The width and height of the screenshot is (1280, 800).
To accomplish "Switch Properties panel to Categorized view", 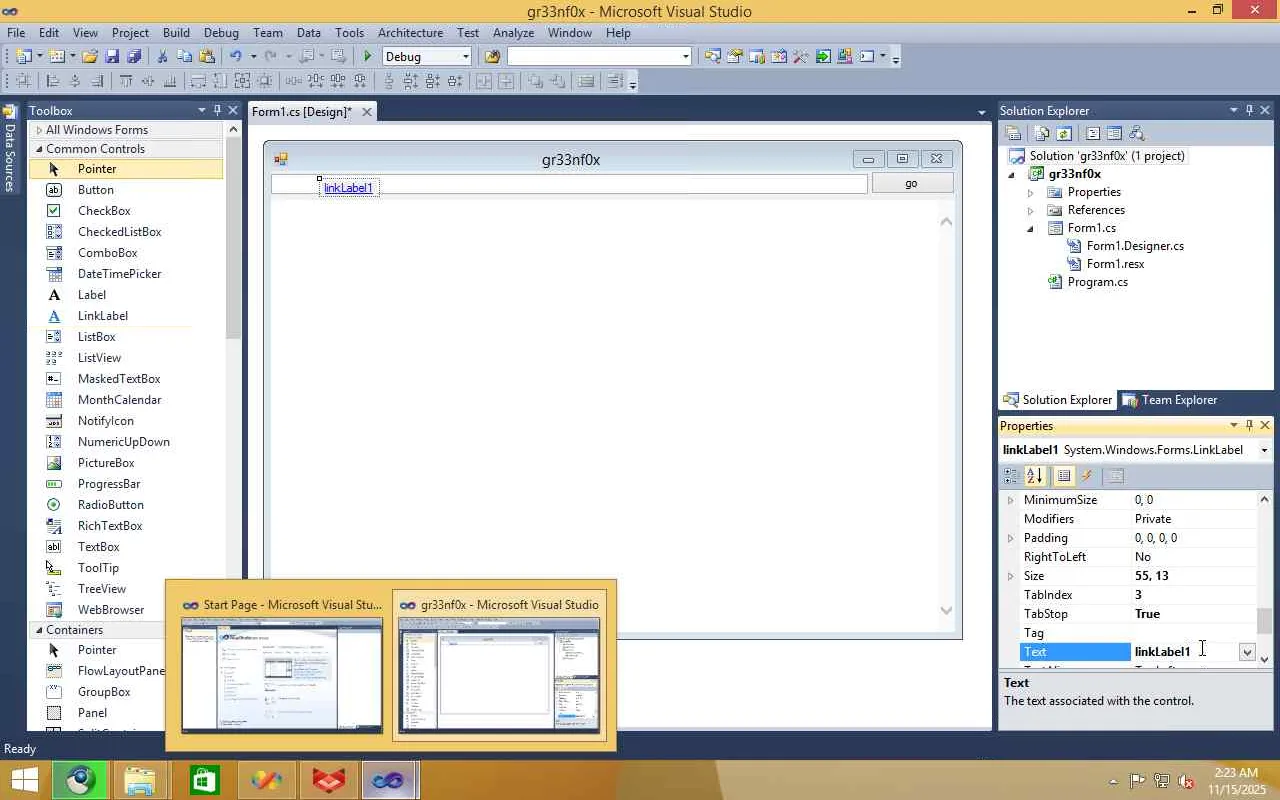I will pyautogui.click(x=1012, y=476).
